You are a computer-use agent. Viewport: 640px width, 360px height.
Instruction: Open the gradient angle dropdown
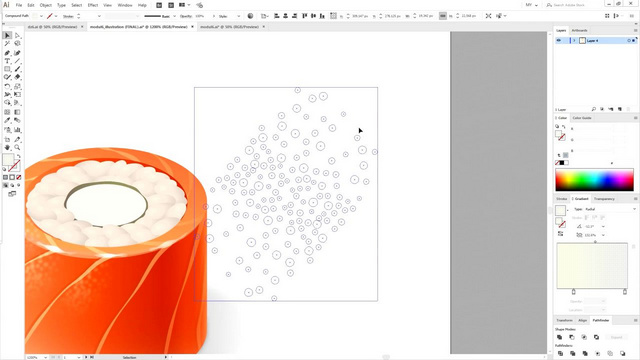(603, 226)
